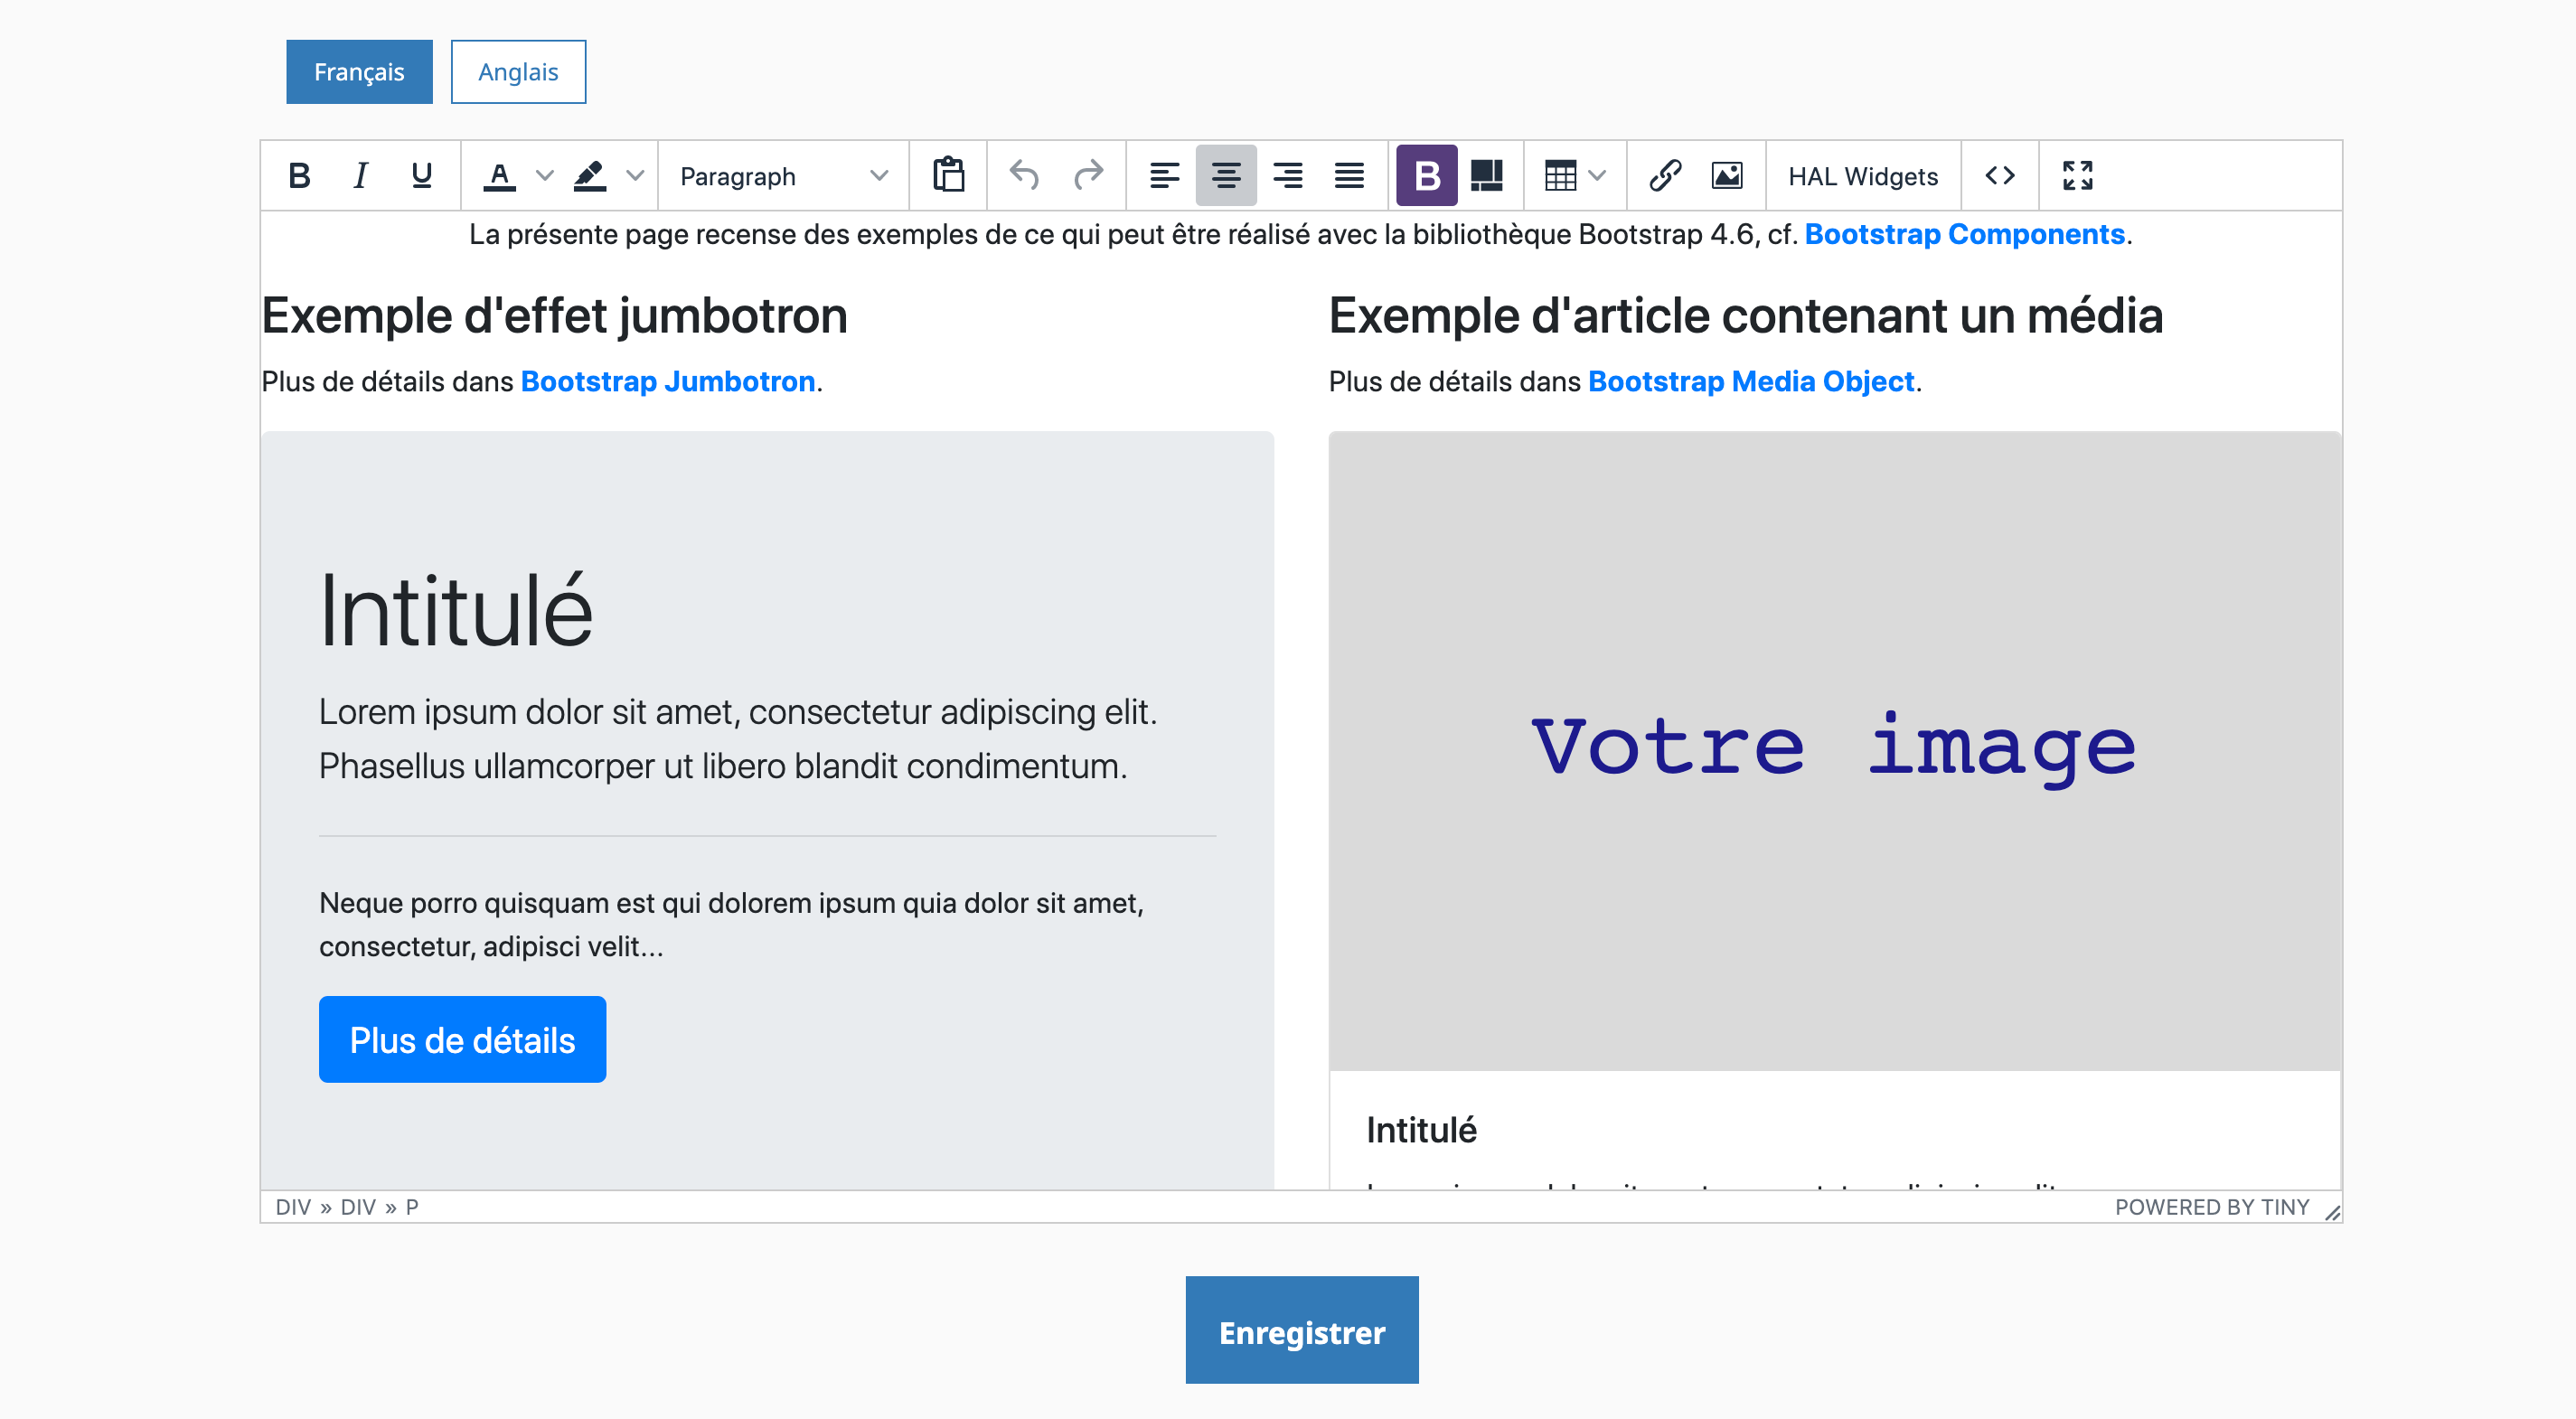This screenshot has width=2576, height=1419.
Task: Click the large Intitulé jumbotron heading
Action: (456, 611)
